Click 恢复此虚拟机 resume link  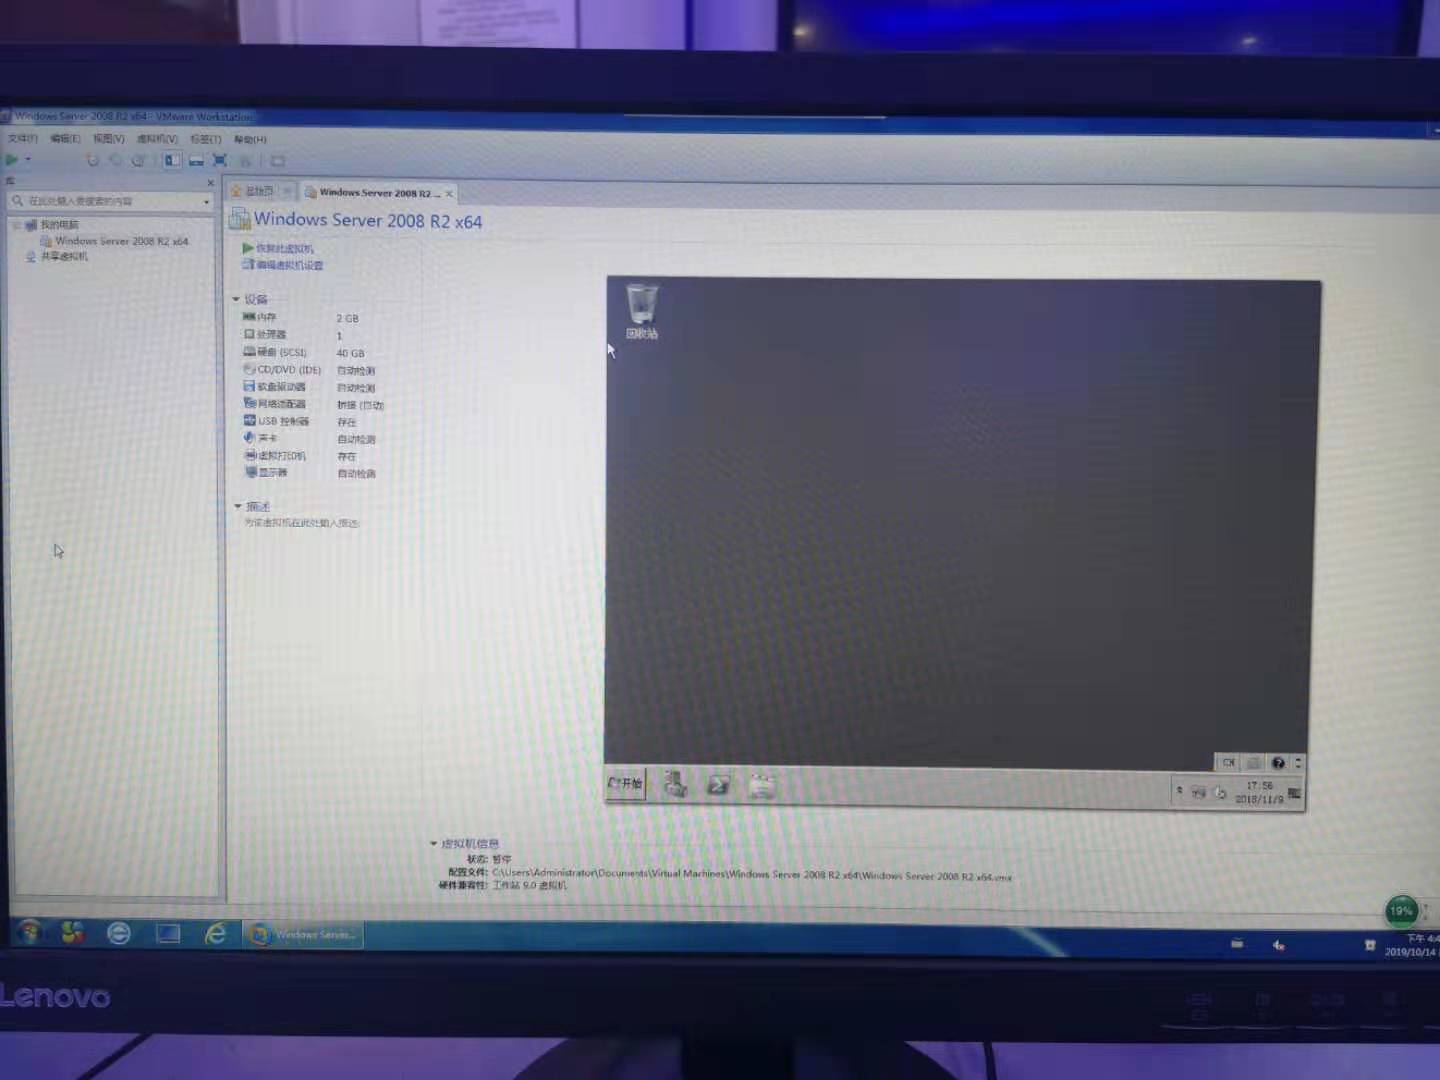click(284, 248)
